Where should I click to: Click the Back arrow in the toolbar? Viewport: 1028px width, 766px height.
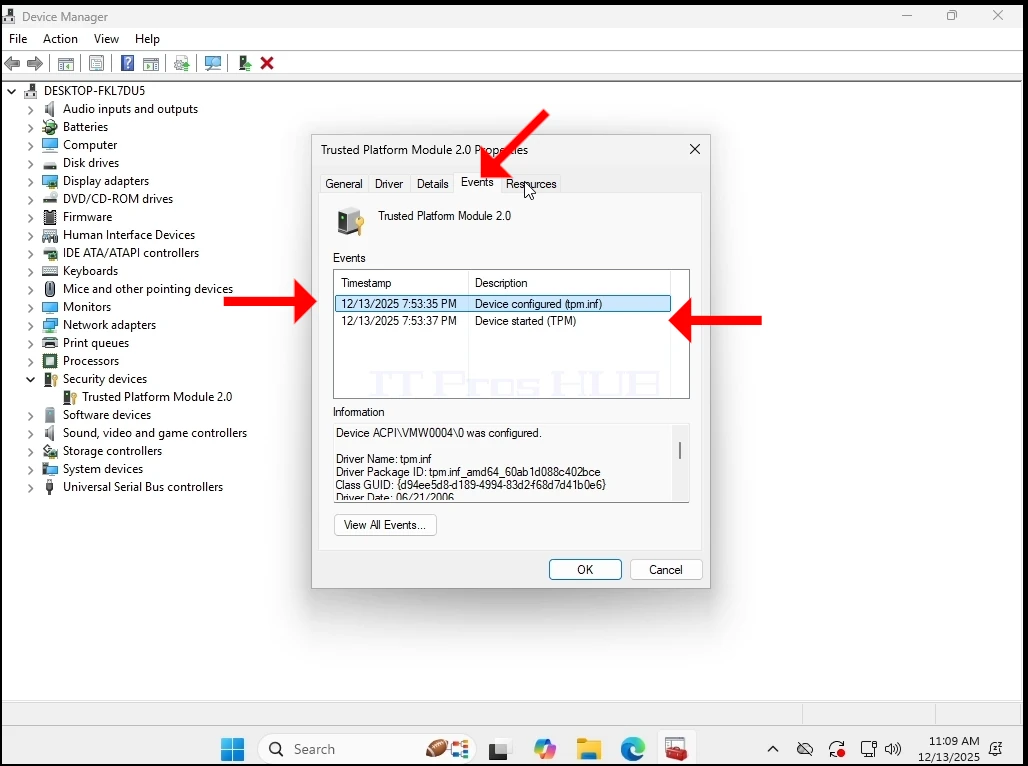[x=12, y=64]
